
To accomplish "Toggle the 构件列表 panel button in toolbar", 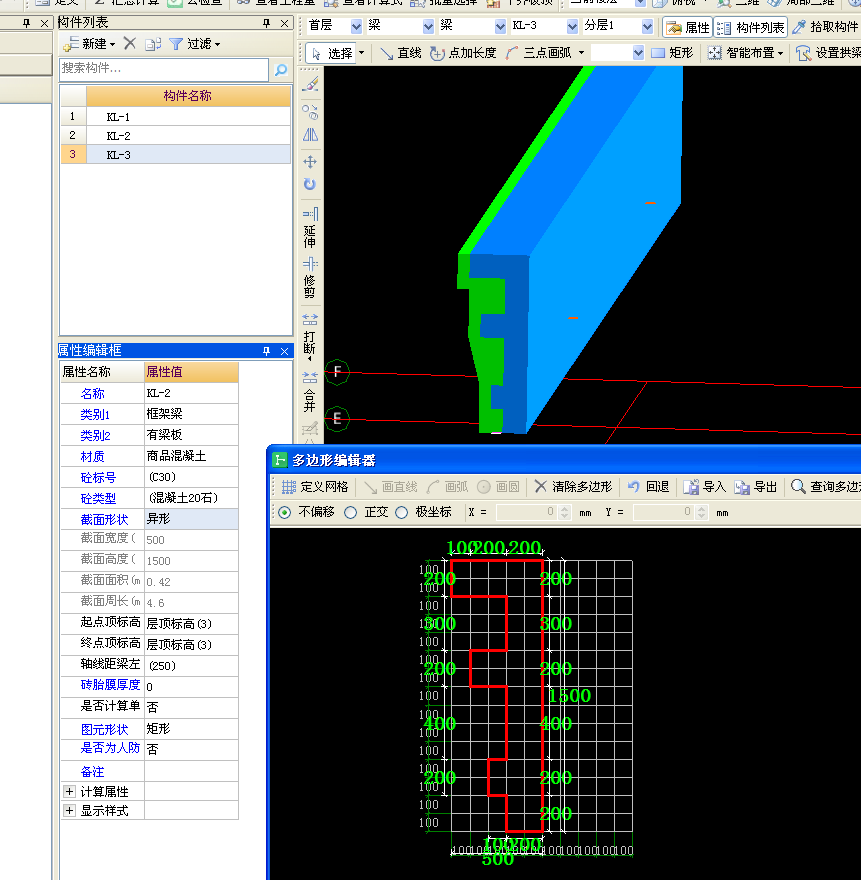I will pyautogui.click(x=751, y=27).
